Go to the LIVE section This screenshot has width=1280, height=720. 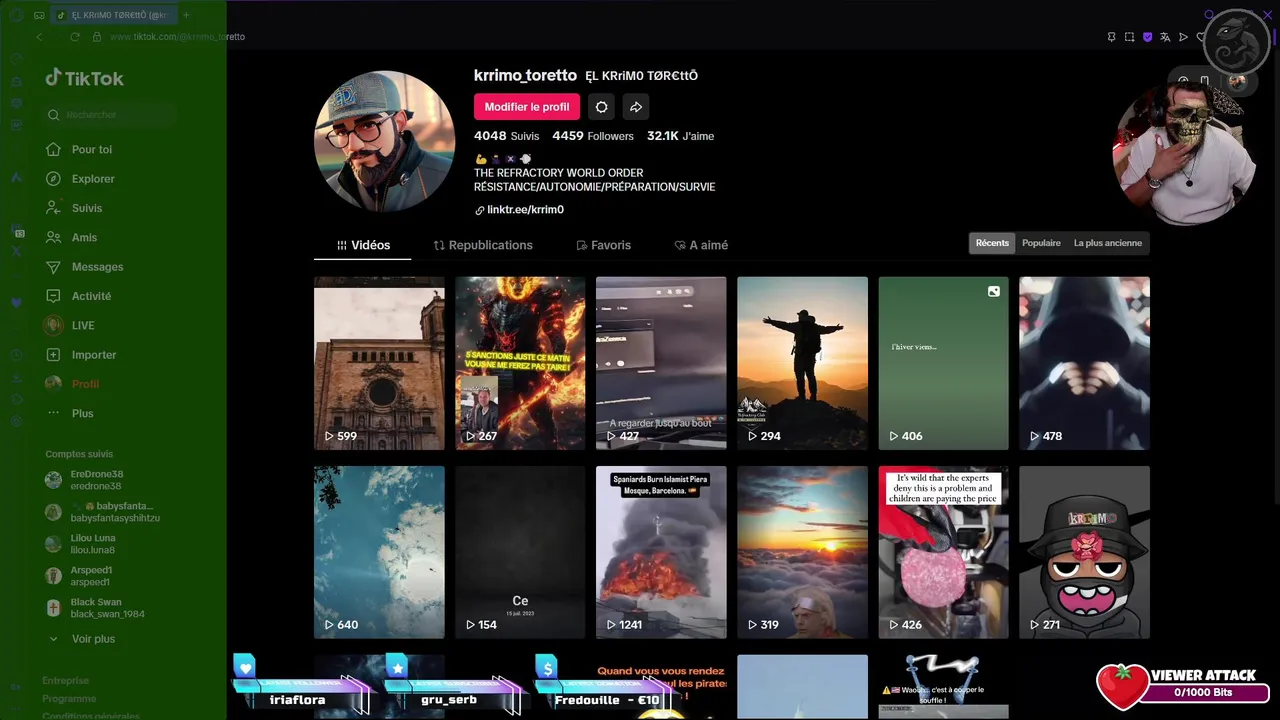click(69, 325)
